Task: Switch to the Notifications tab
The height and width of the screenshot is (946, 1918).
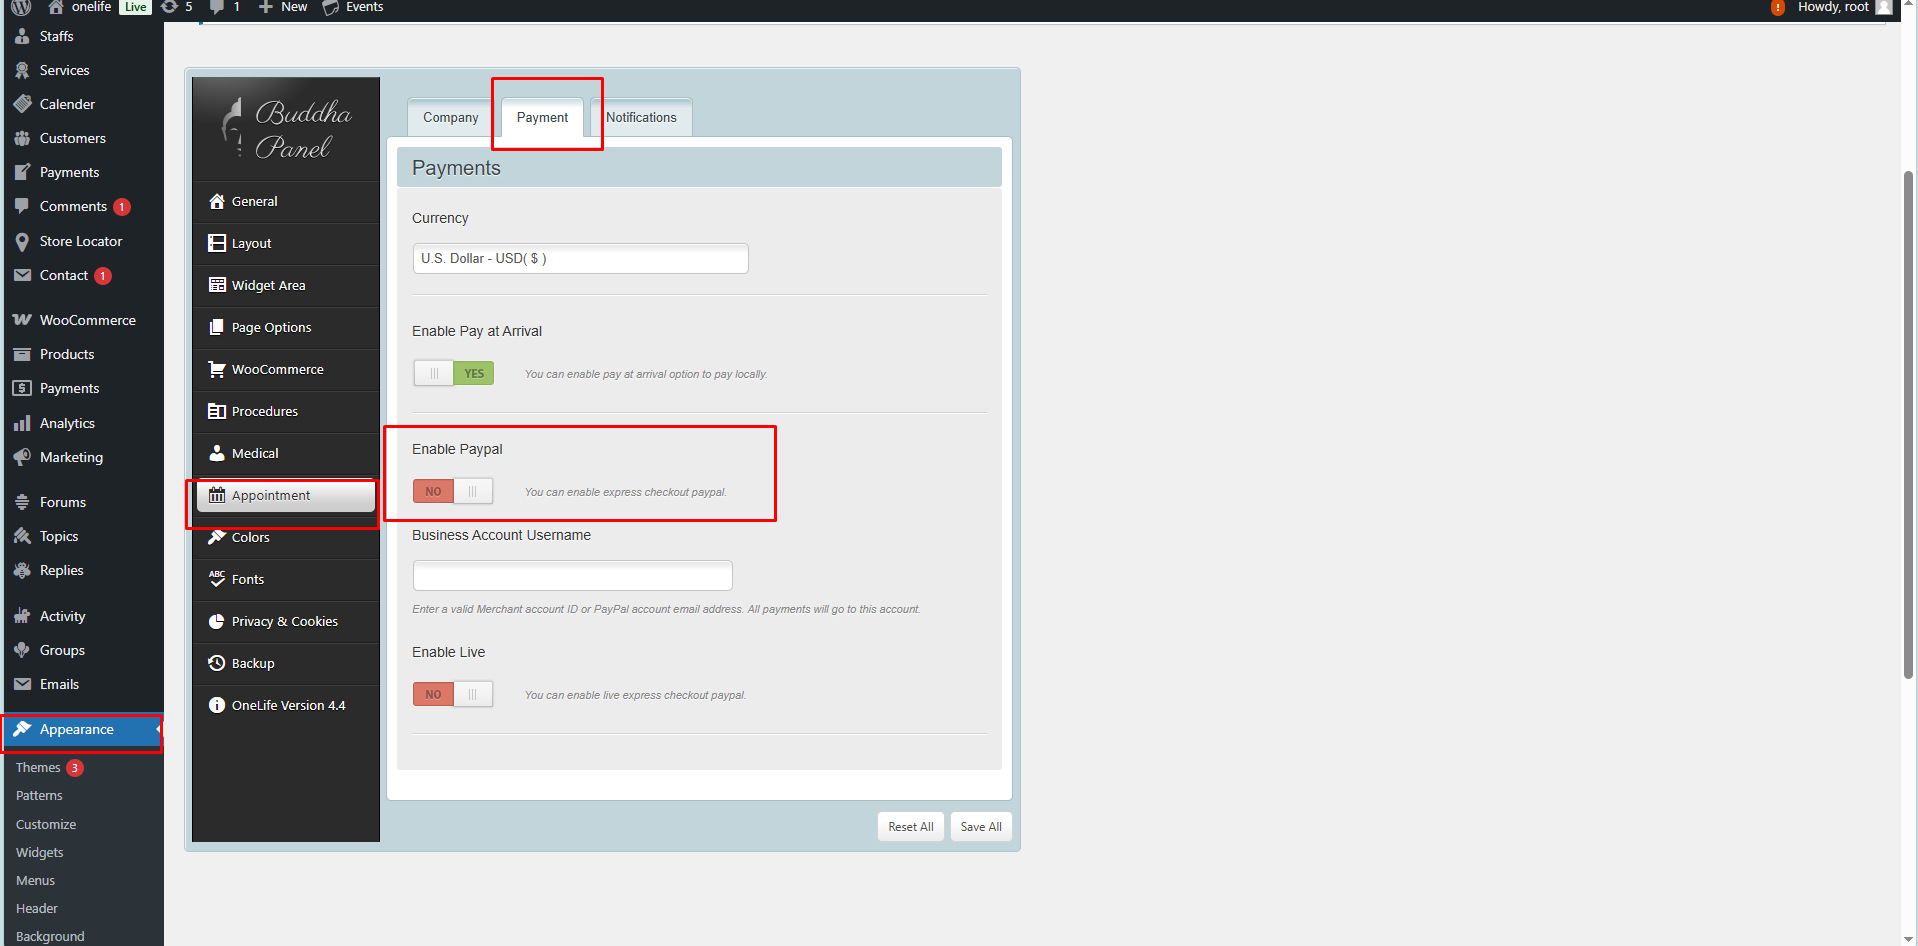Action: coord(641,117)
